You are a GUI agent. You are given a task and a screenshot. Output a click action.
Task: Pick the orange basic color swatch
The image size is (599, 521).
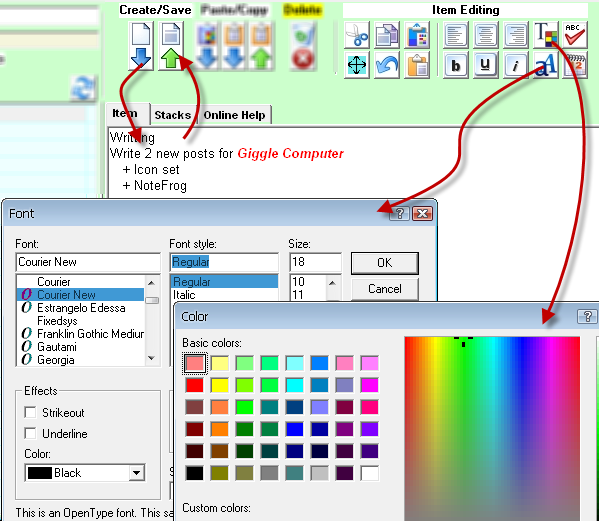click(220, 429)
